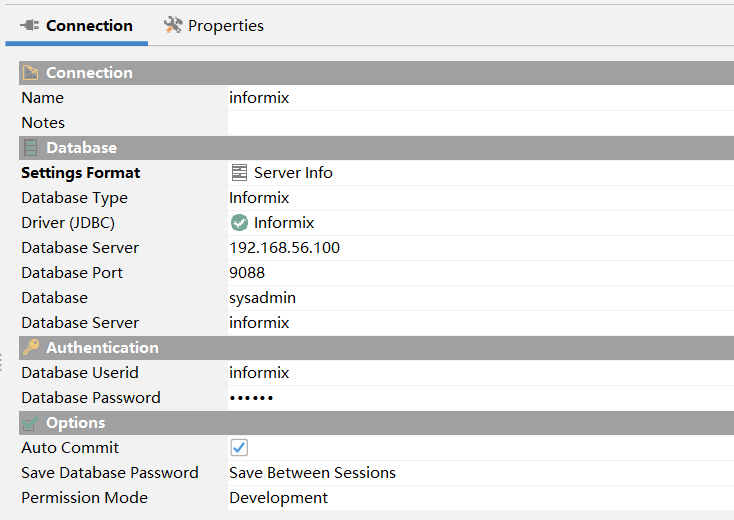Screen dimensions: 734x520
Task: Click the Options section checkmark icon
Action: (30, 423)
